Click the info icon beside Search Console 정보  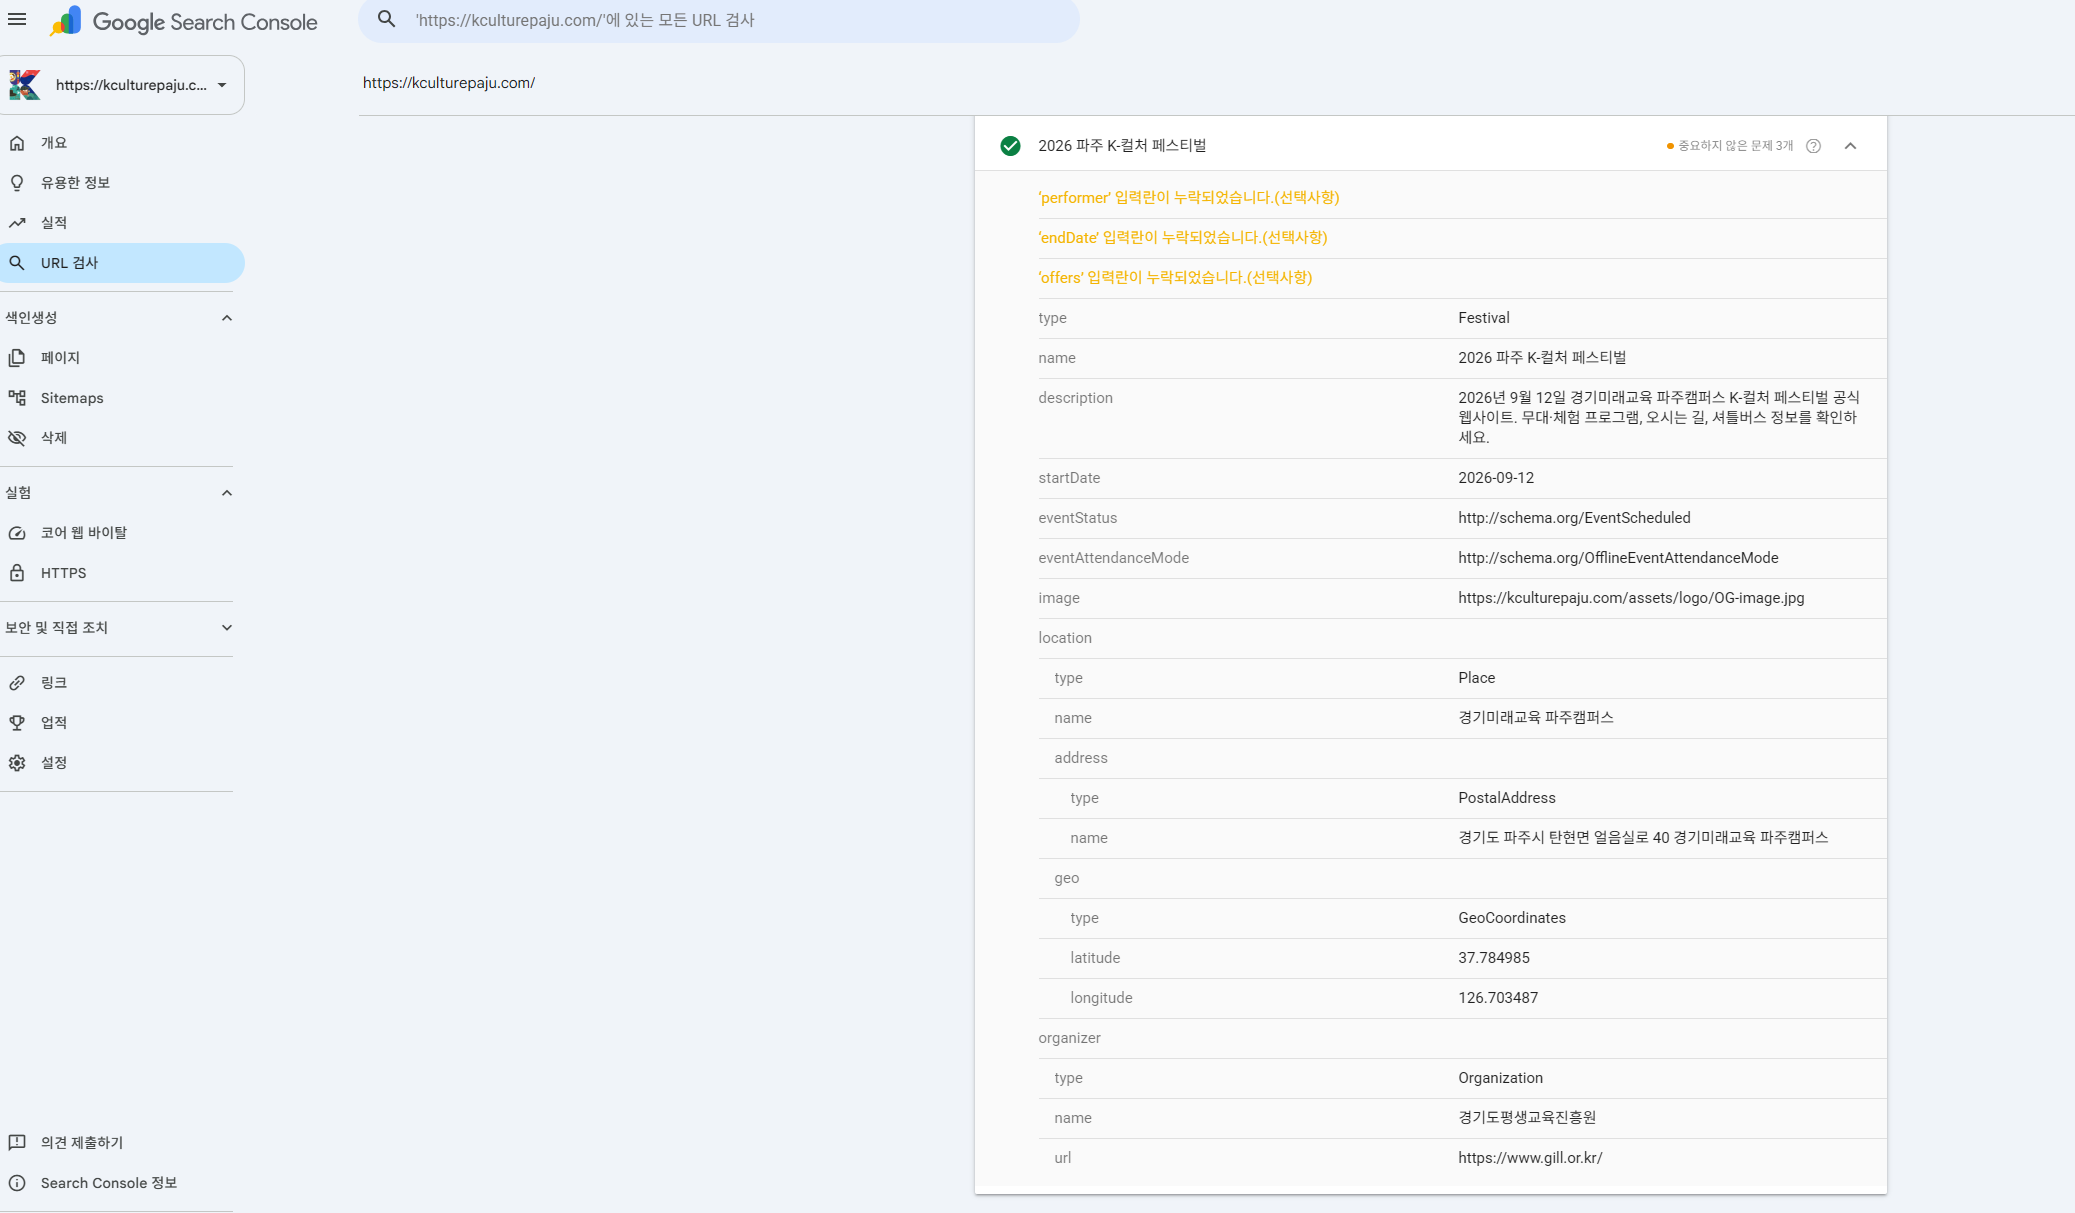tap(17, 1183)
